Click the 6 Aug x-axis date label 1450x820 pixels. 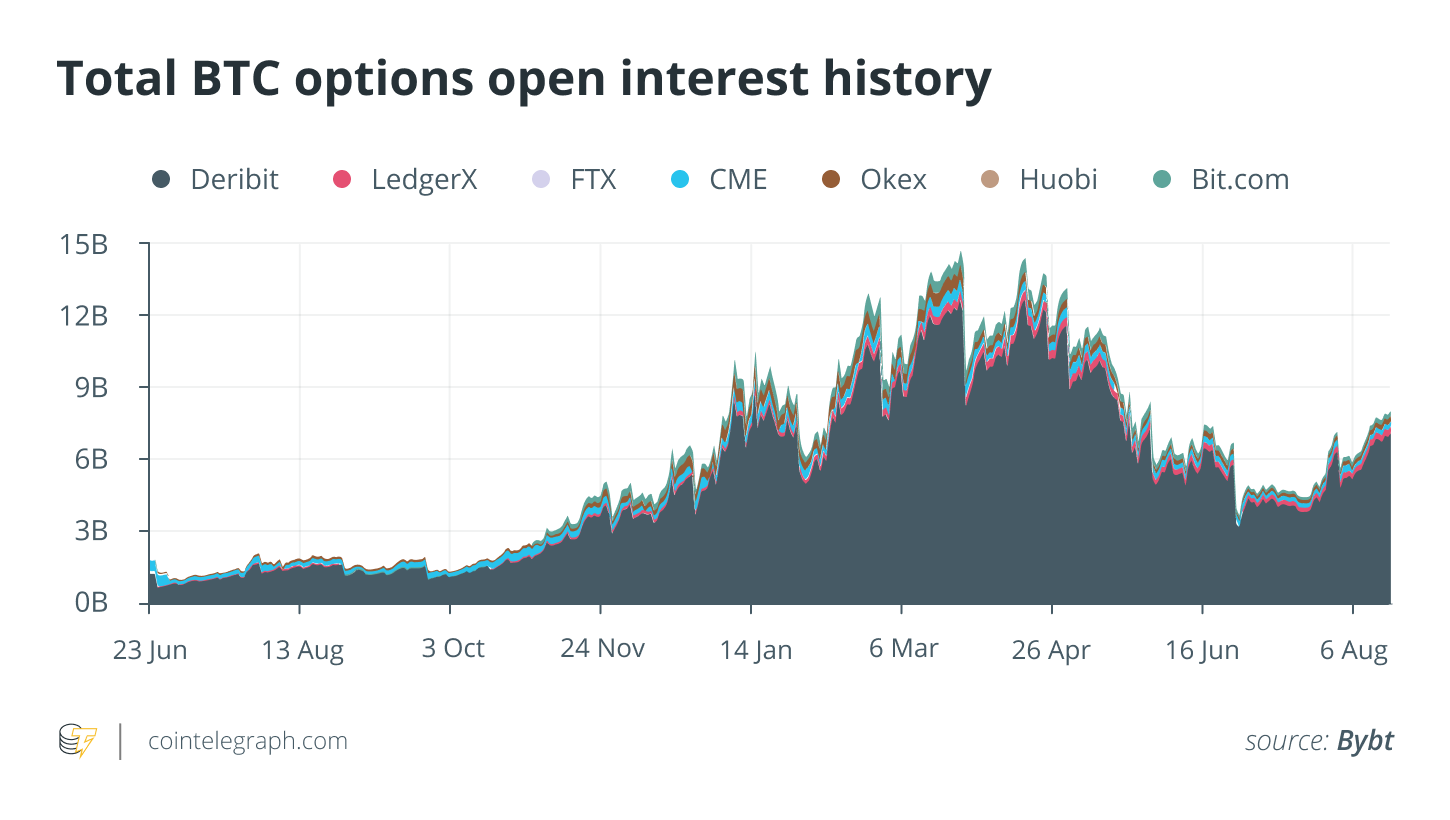pos(1354,650)
